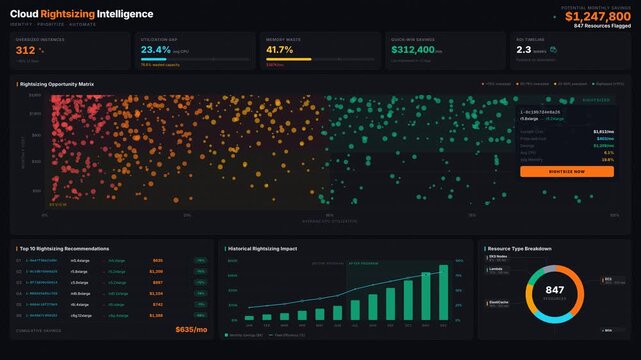Screen dimensions: 641x360
Task: Select the 41.7% Memory Waste value
Action: (x=280, y=50)
